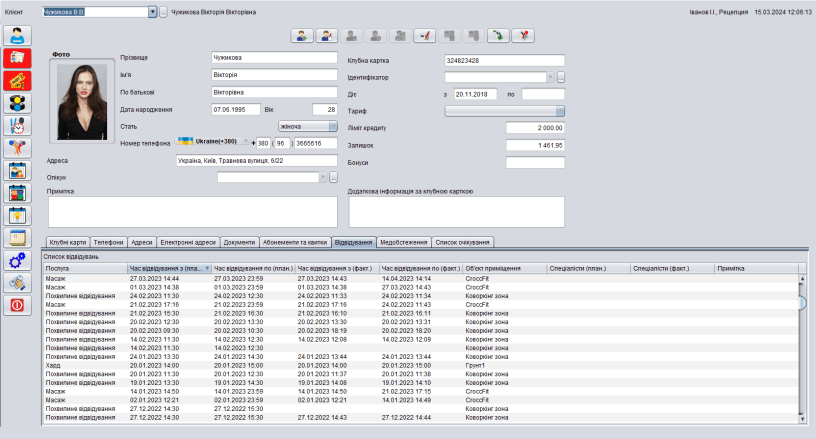Switch to the Документи tab
Viewport: 816px width, 439px height.
(239, 242)
